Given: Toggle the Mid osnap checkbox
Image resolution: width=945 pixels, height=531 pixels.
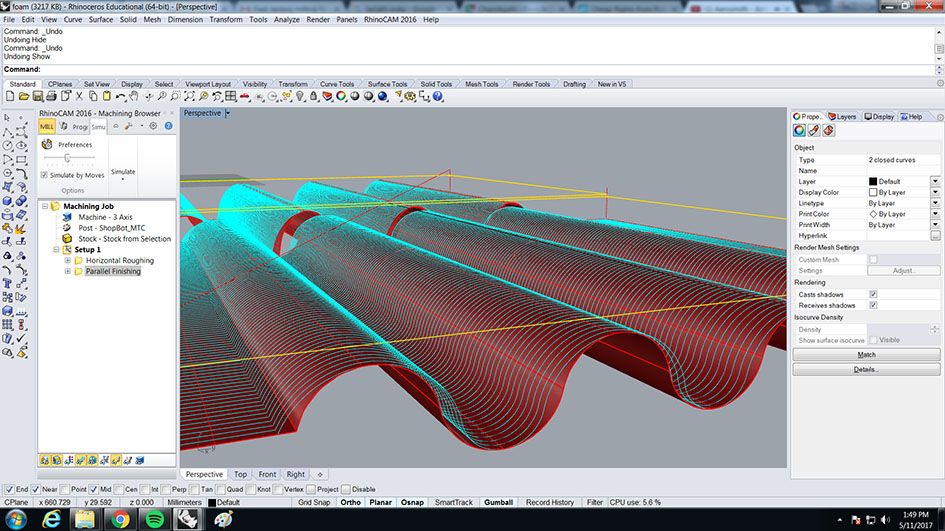Looking at the screenshot, I should click(x=93, y=489).
